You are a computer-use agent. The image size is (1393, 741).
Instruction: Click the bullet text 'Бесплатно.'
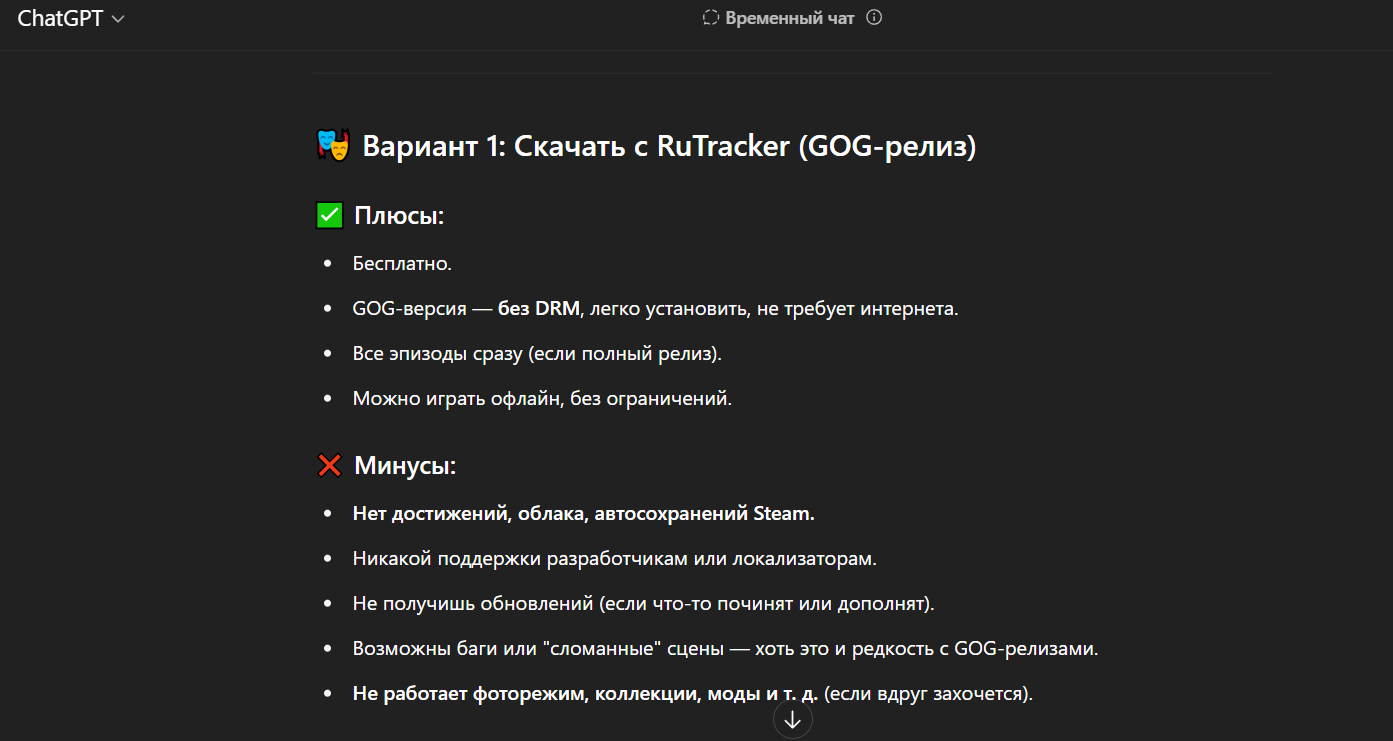403,264
